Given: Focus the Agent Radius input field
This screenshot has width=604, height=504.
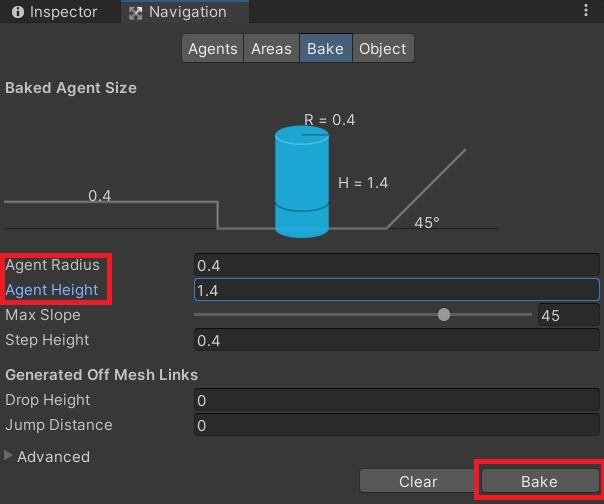Looking at the screenshot, I should pyautogui.click(x=396, y=265).
